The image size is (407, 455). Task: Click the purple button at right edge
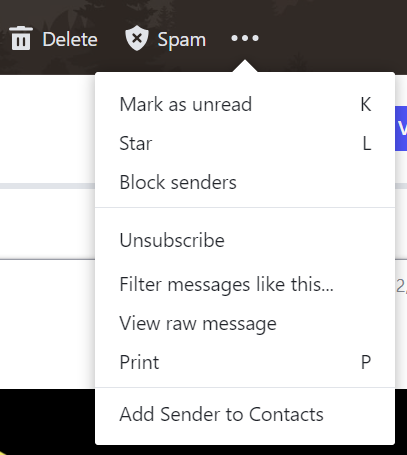401,128
